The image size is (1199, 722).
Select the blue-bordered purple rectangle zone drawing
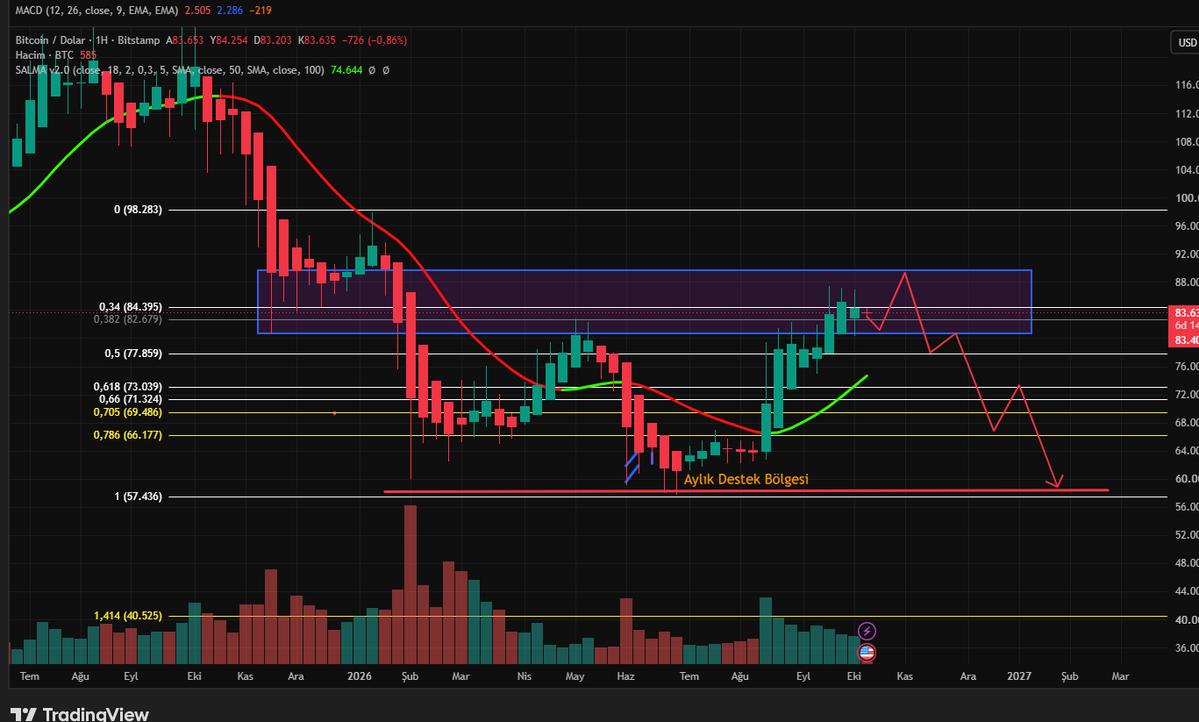645,301
